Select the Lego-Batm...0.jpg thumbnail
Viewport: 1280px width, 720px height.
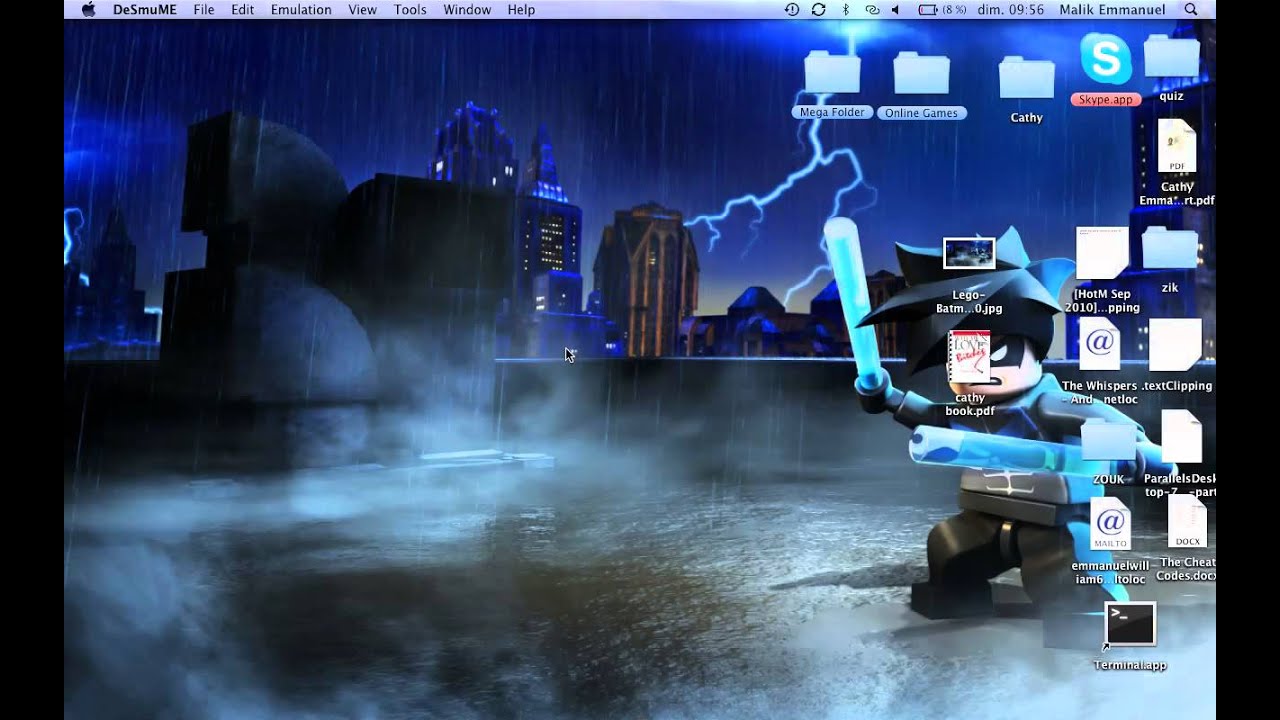969,254
